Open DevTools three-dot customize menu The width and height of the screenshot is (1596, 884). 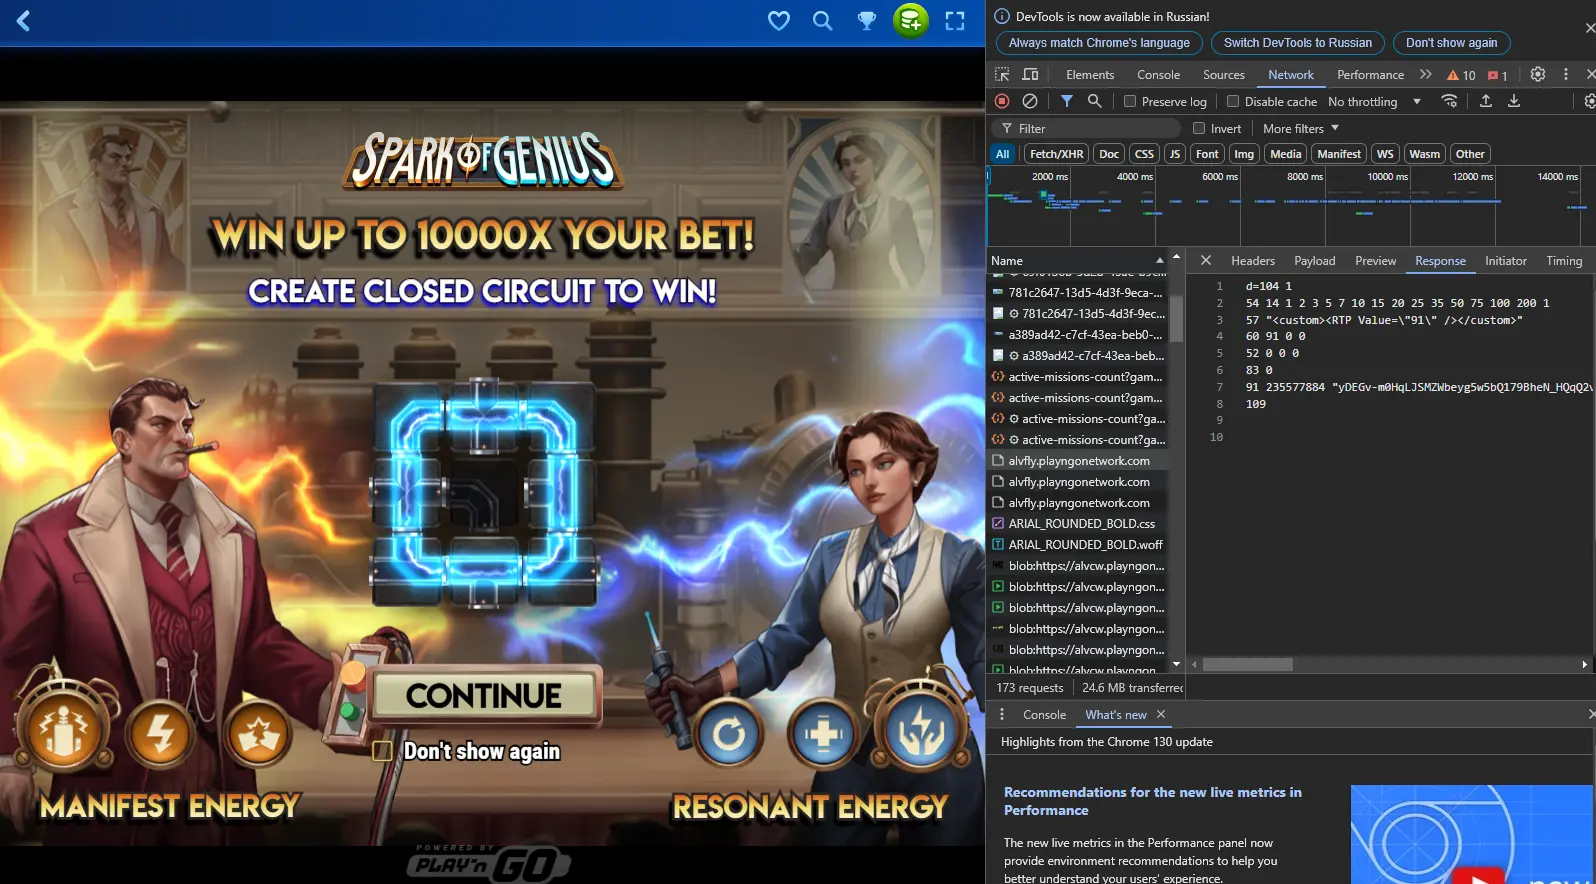[1566, 74]
